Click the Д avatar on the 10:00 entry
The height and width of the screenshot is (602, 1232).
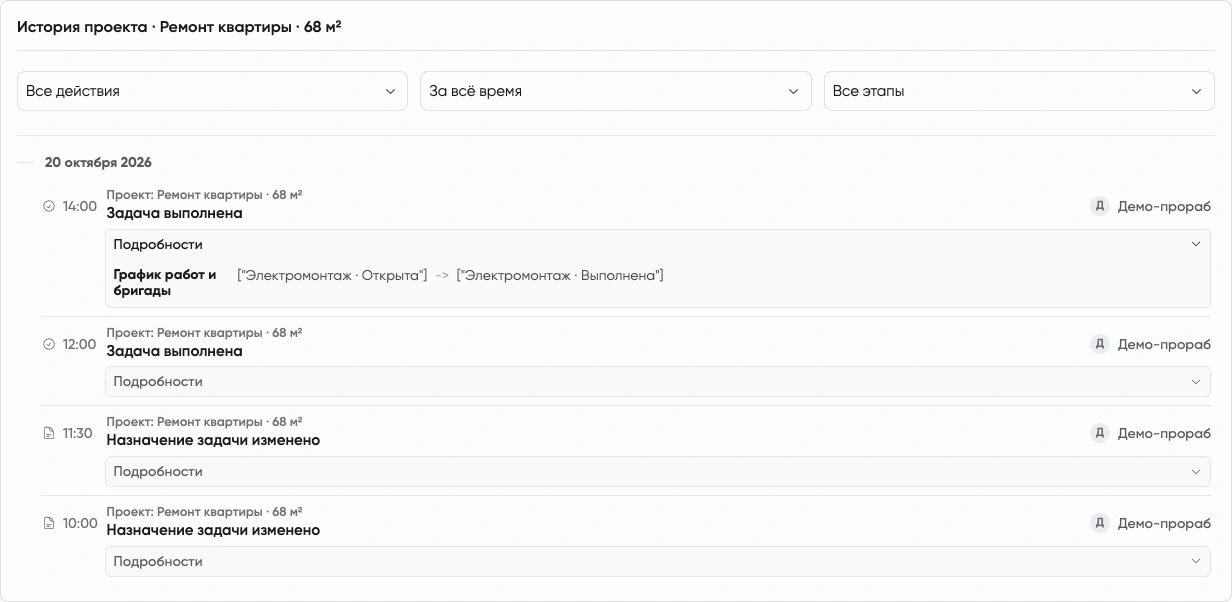(1100, 523)
